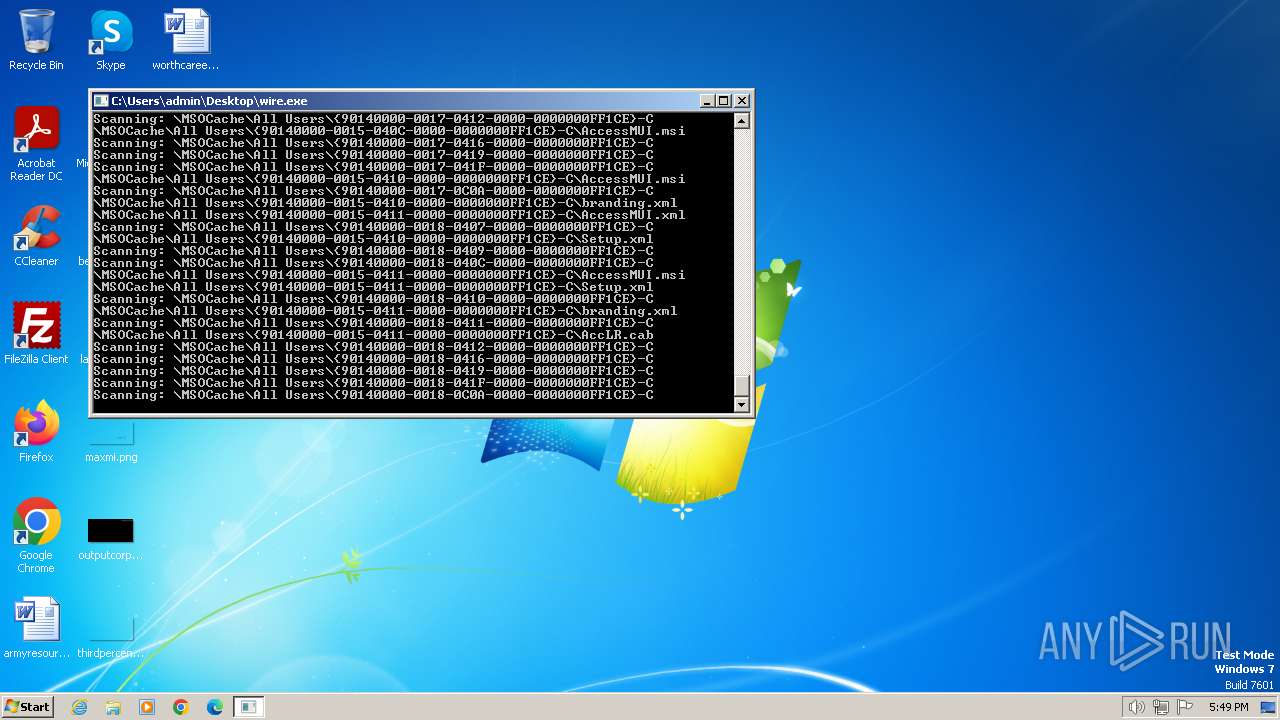Open Google Chrome desktop shortcut
Image resolution: width=1280 pixels, height=720 pixels.
(x=36, y=536)
